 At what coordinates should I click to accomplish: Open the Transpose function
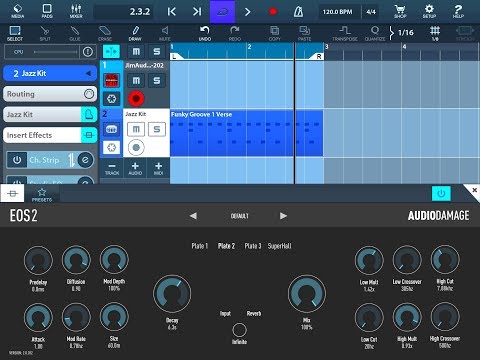point(345,33)
